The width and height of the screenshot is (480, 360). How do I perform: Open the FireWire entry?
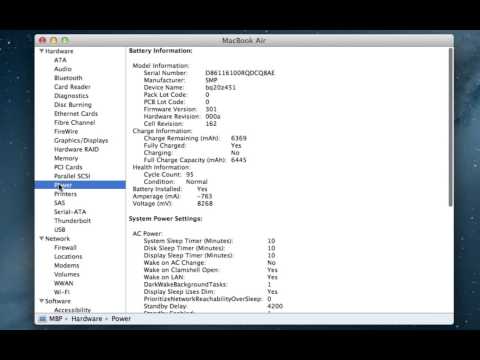pyautogui.click(x=66, y=131)
